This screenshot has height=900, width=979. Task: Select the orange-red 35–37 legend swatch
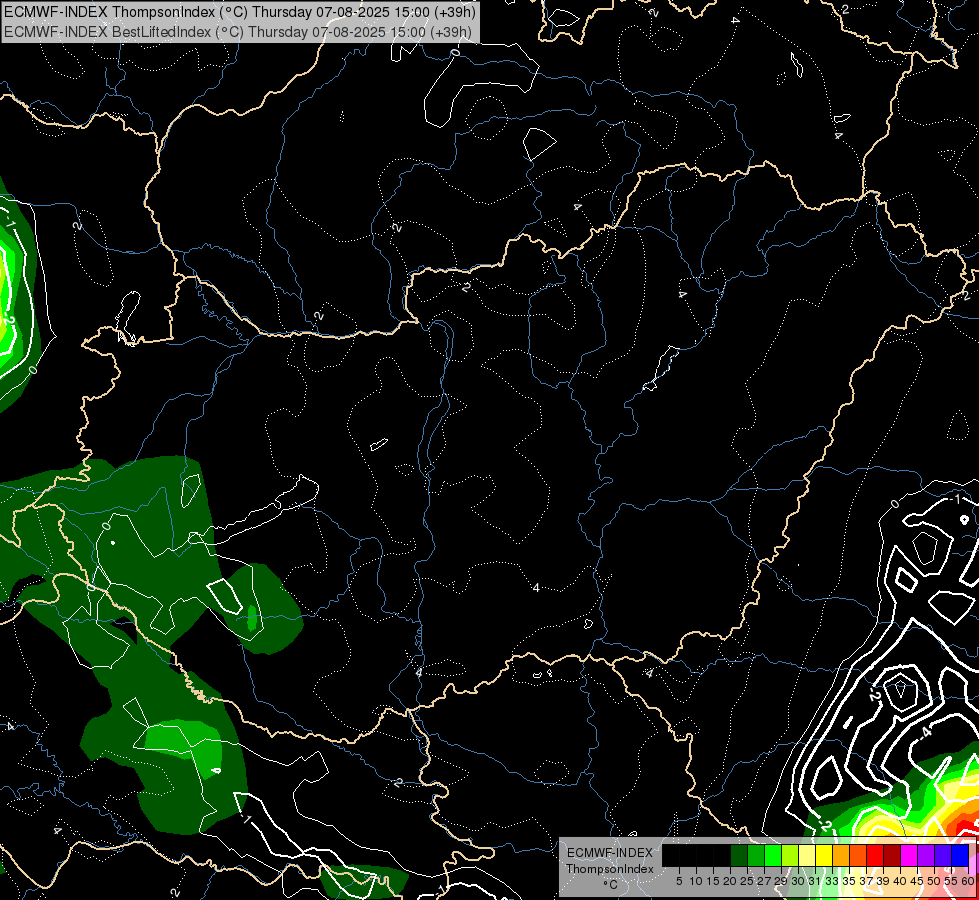pos(858,855)
